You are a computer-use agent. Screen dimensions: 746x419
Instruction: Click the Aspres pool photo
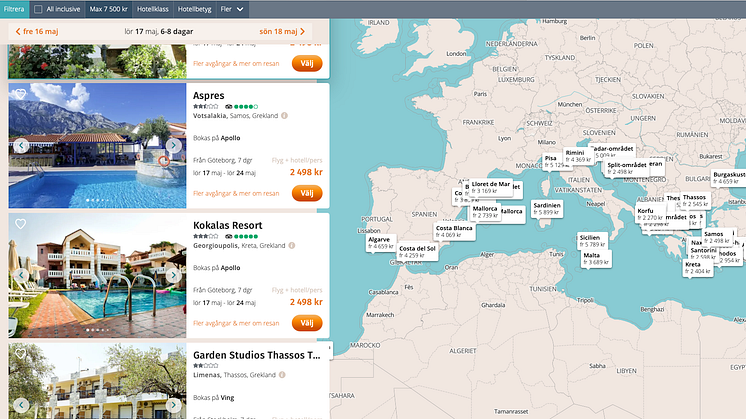(97, 146)
